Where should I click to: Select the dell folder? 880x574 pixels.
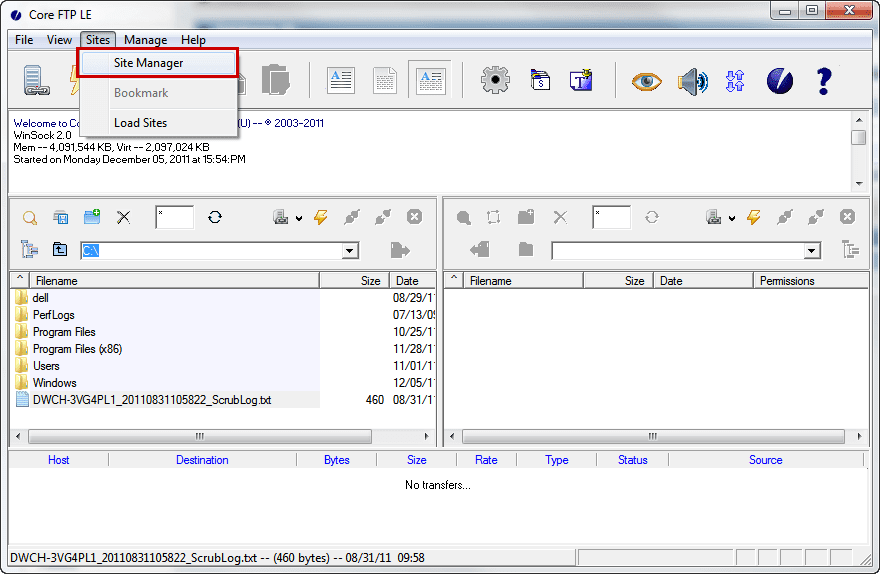coord(40,298)
